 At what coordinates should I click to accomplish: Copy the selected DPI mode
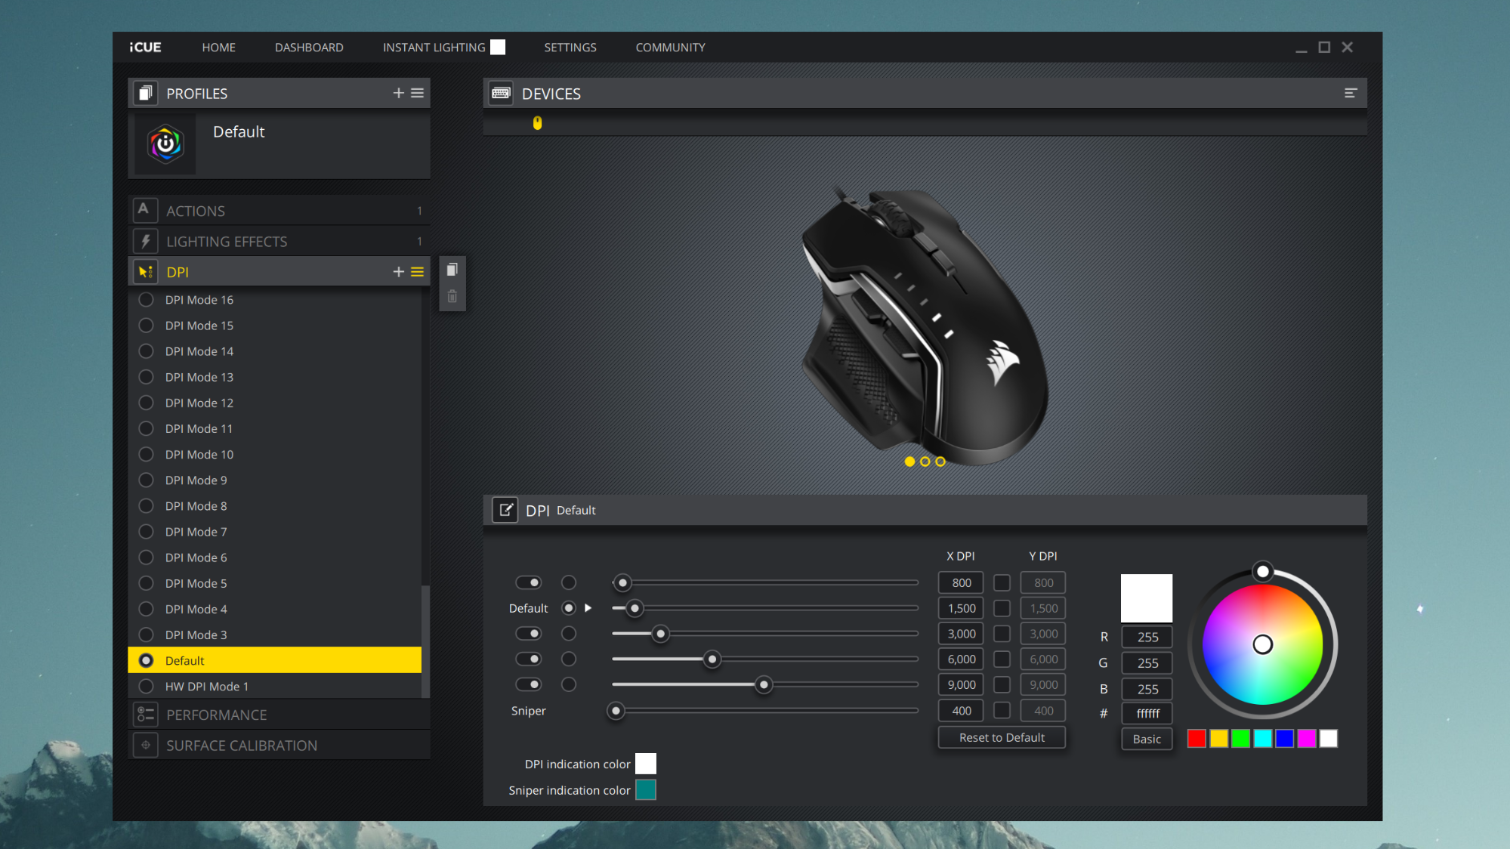coord(452,270)
